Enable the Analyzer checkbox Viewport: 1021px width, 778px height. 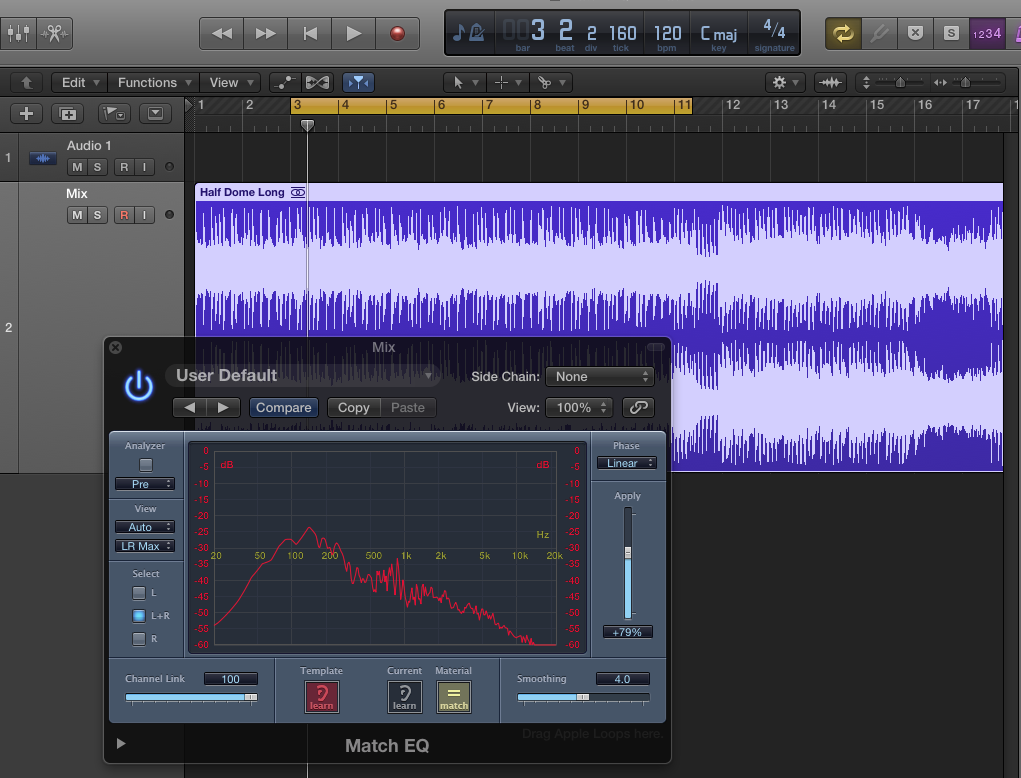point(146,465)
